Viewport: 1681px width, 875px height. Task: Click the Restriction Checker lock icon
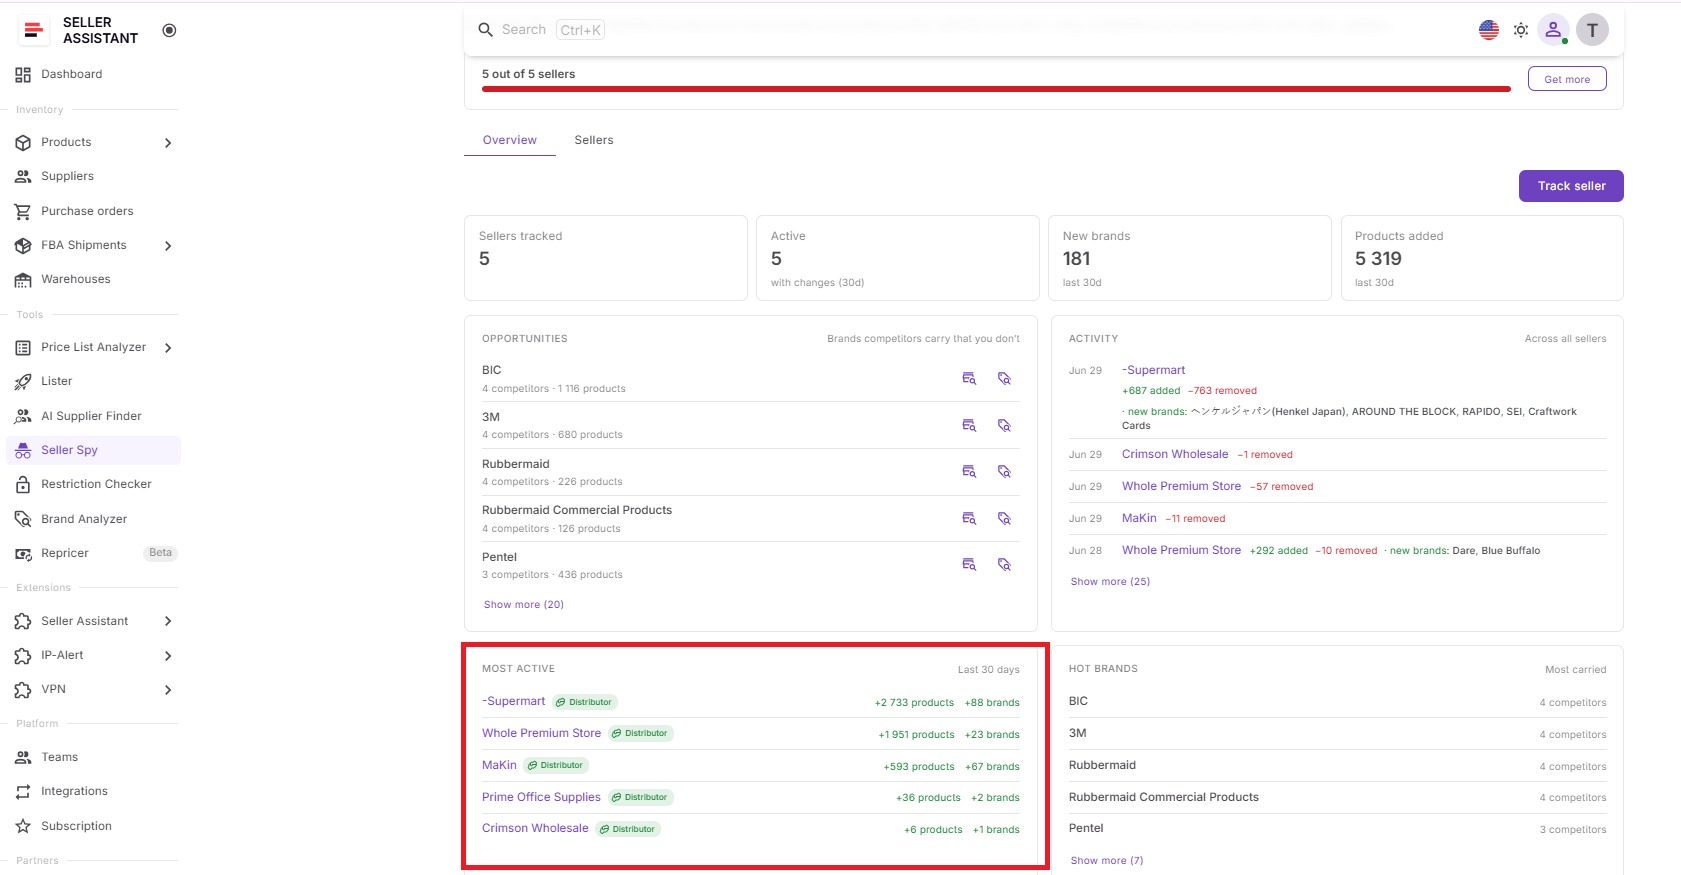[x=23, y=485]
